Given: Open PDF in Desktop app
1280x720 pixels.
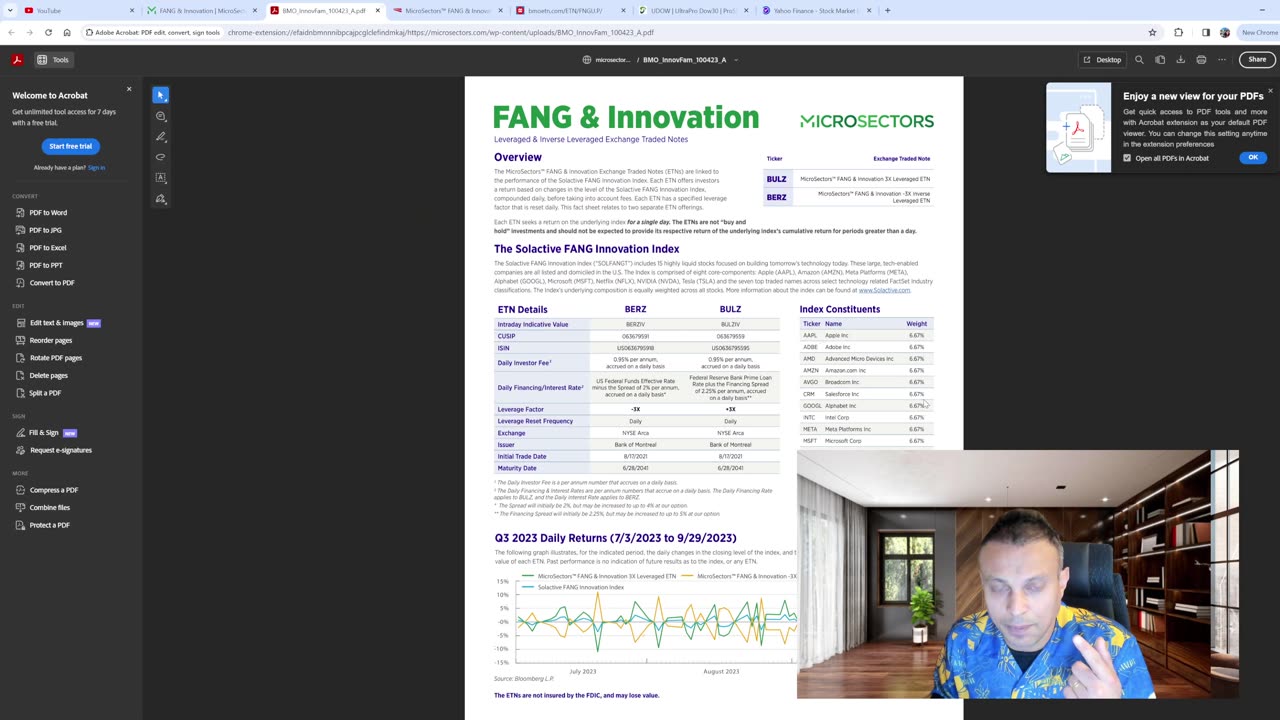Looking at the screenshot, I should (1102, 60).
